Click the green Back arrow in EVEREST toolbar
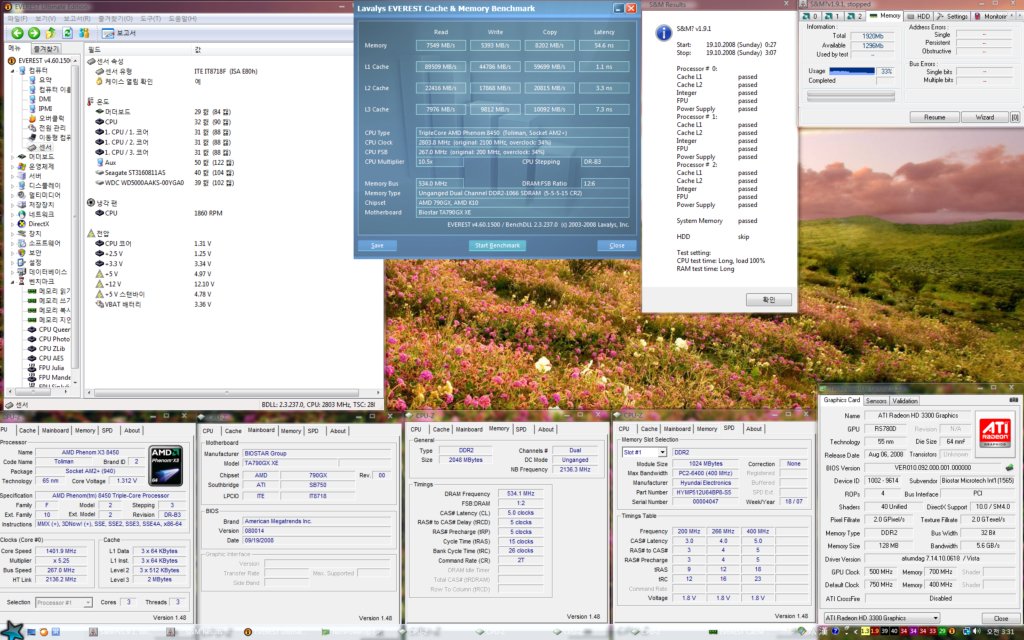Viewport: 1024px width, 640px height. coord(18,33)
